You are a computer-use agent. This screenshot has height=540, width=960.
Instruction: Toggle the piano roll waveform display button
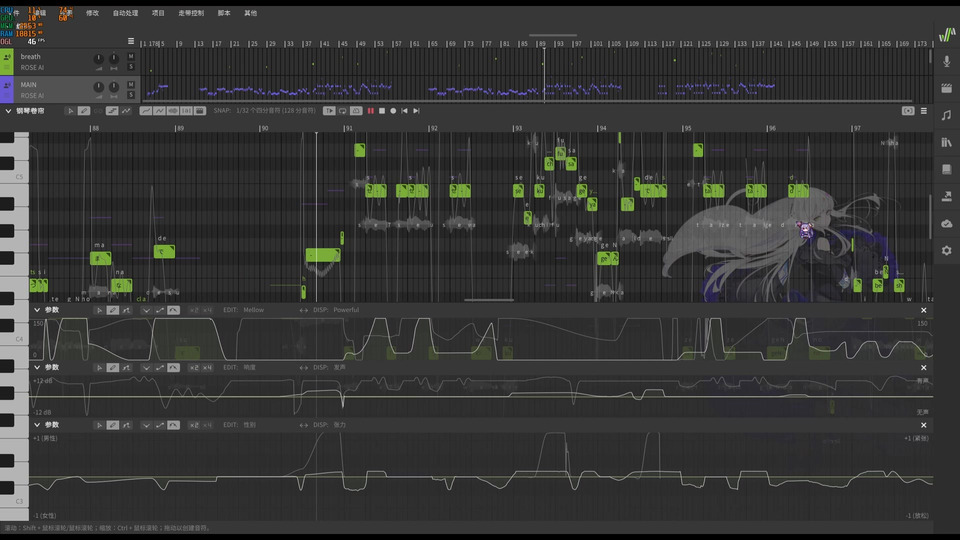173,111
